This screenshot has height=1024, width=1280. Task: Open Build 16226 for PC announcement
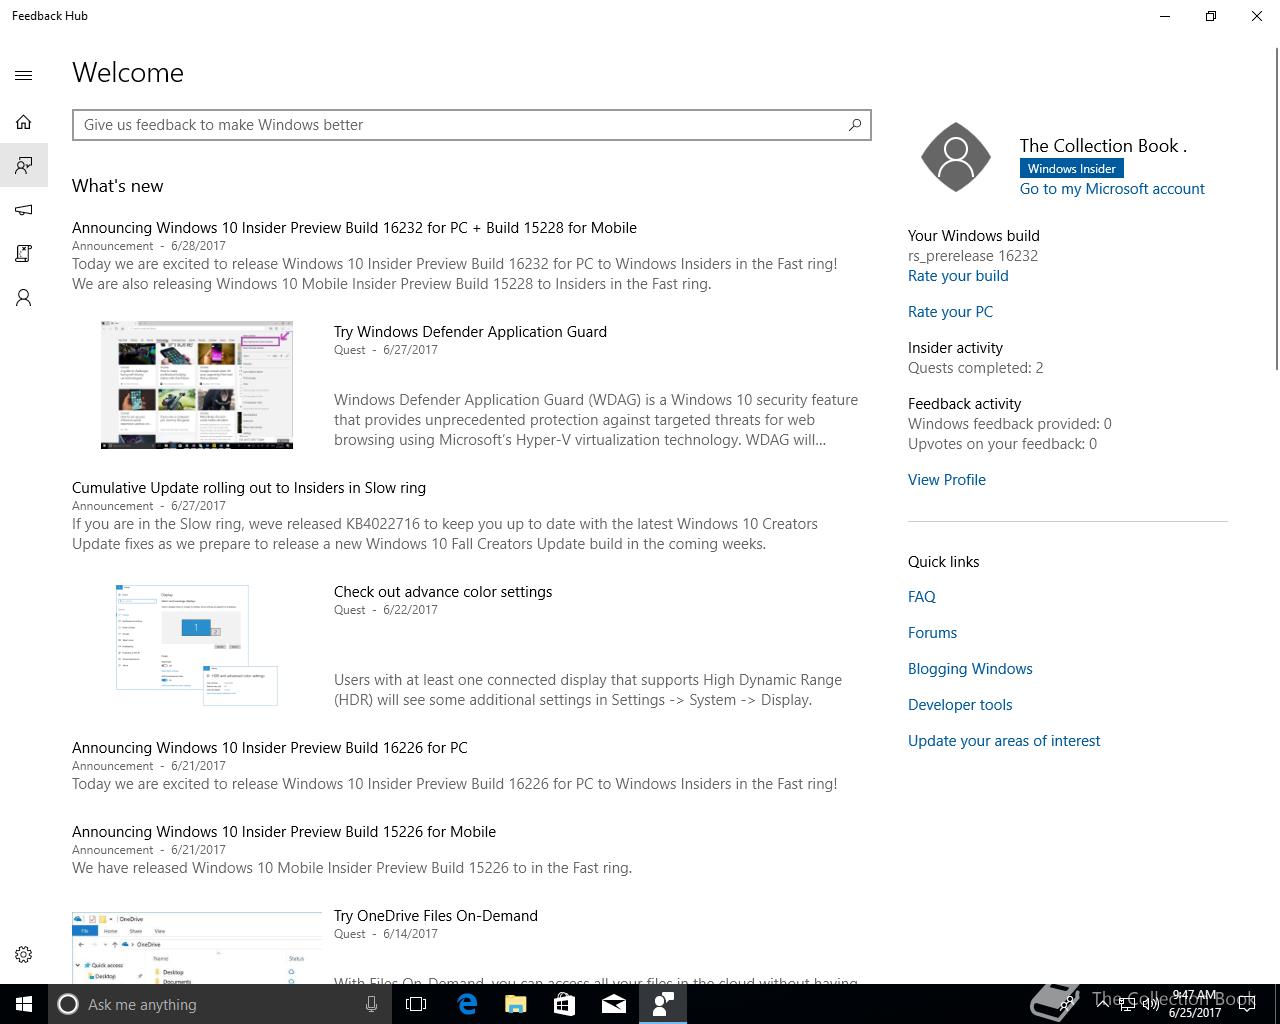tap(270, 748)
